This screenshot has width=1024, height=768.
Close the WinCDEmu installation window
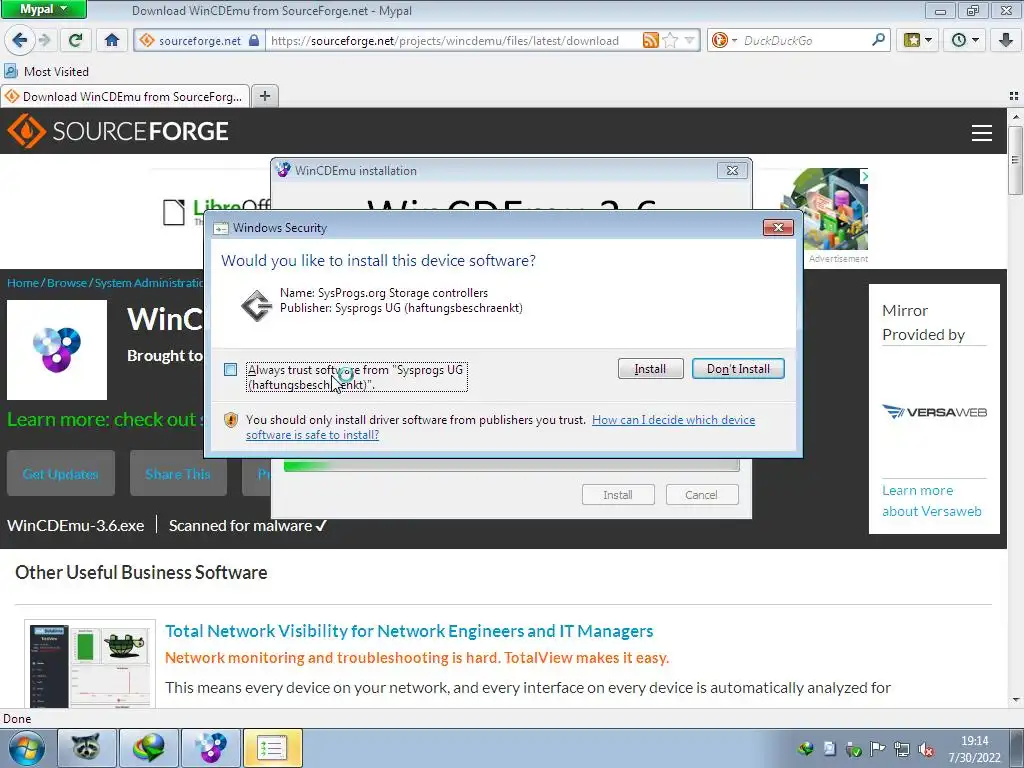[x=732, y=170]
